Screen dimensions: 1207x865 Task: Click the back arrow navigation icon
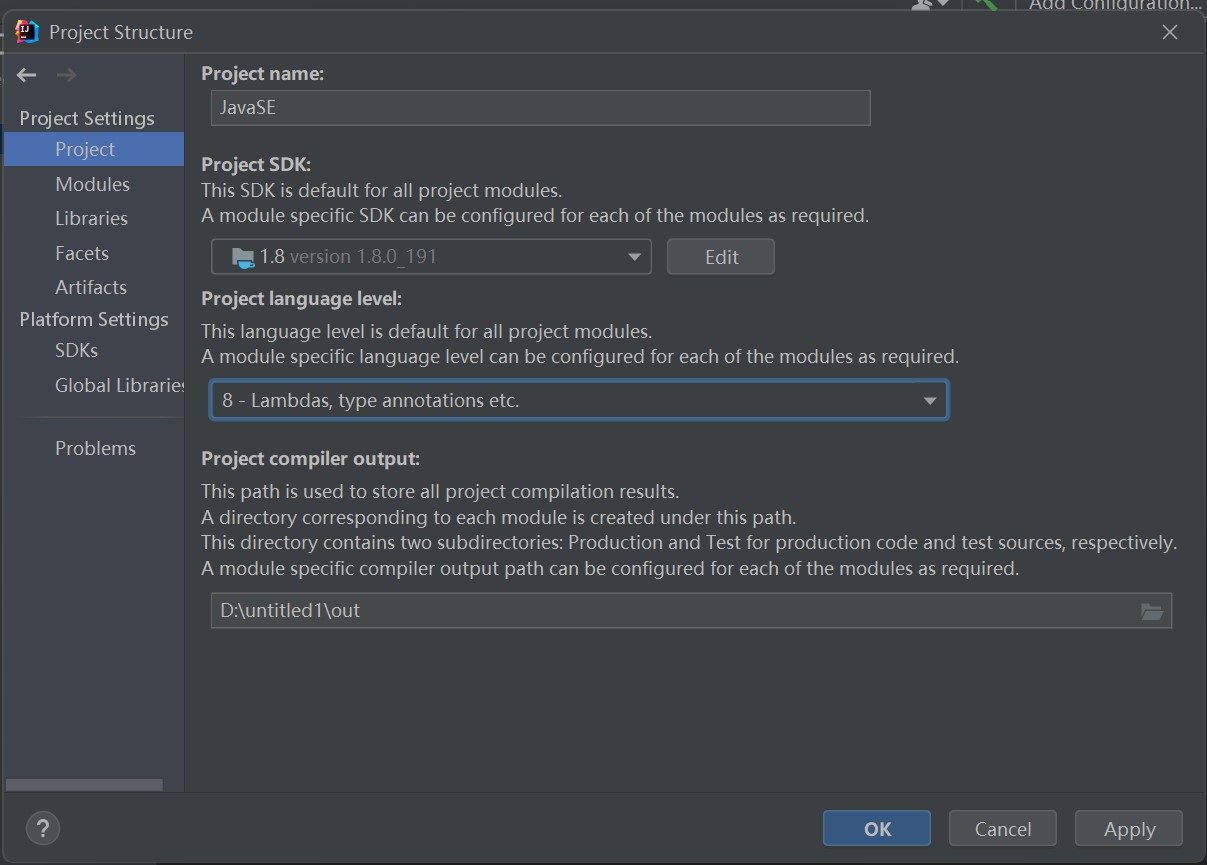[x=27, y=75]
